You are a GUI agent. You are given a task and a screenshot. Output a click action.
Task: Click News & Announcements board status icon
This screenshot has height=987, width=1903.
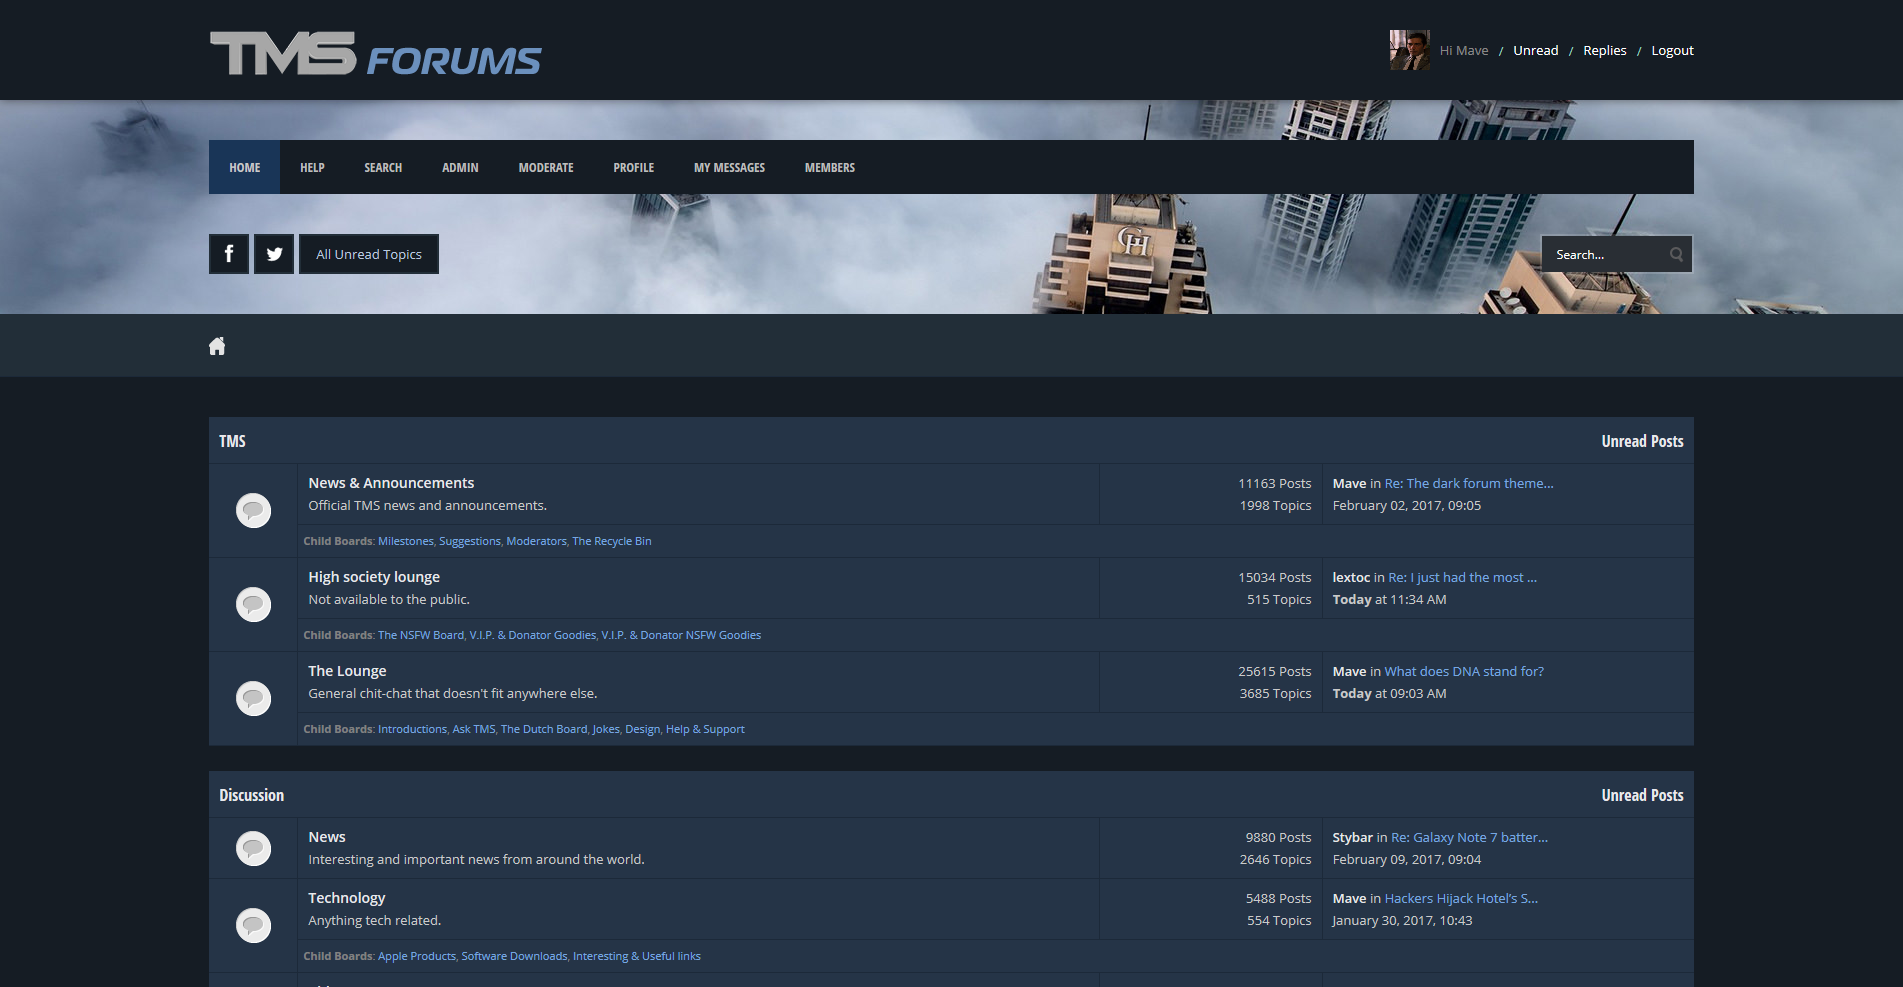(253, 510)
